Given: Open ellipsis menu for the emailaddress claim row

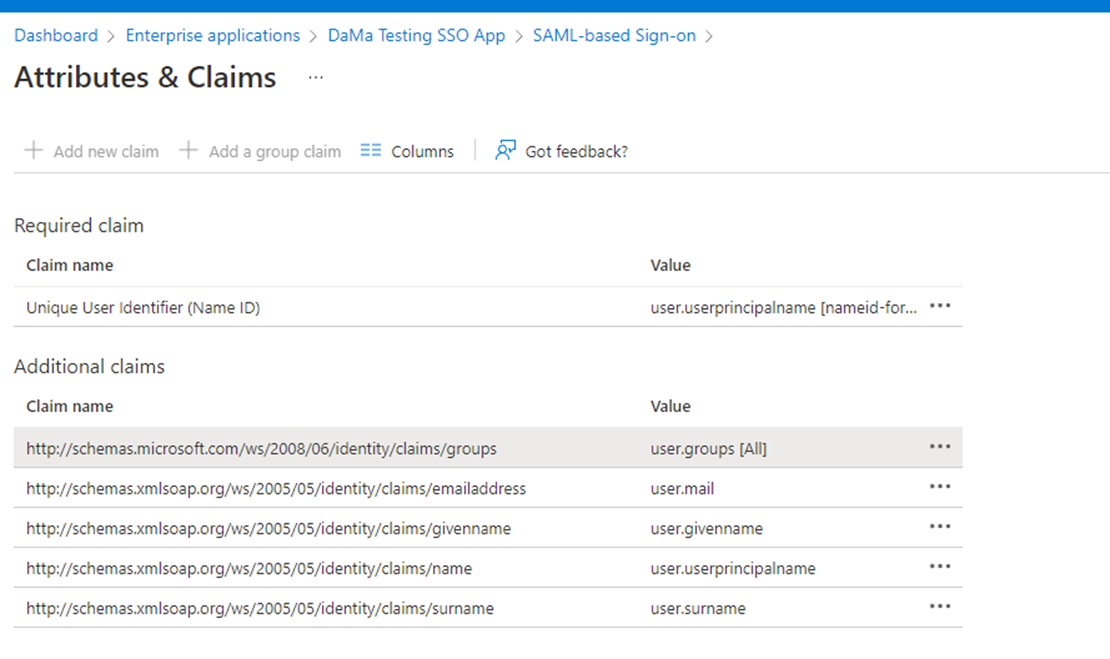Looking at the screenshot, I should tap(940, 487).
